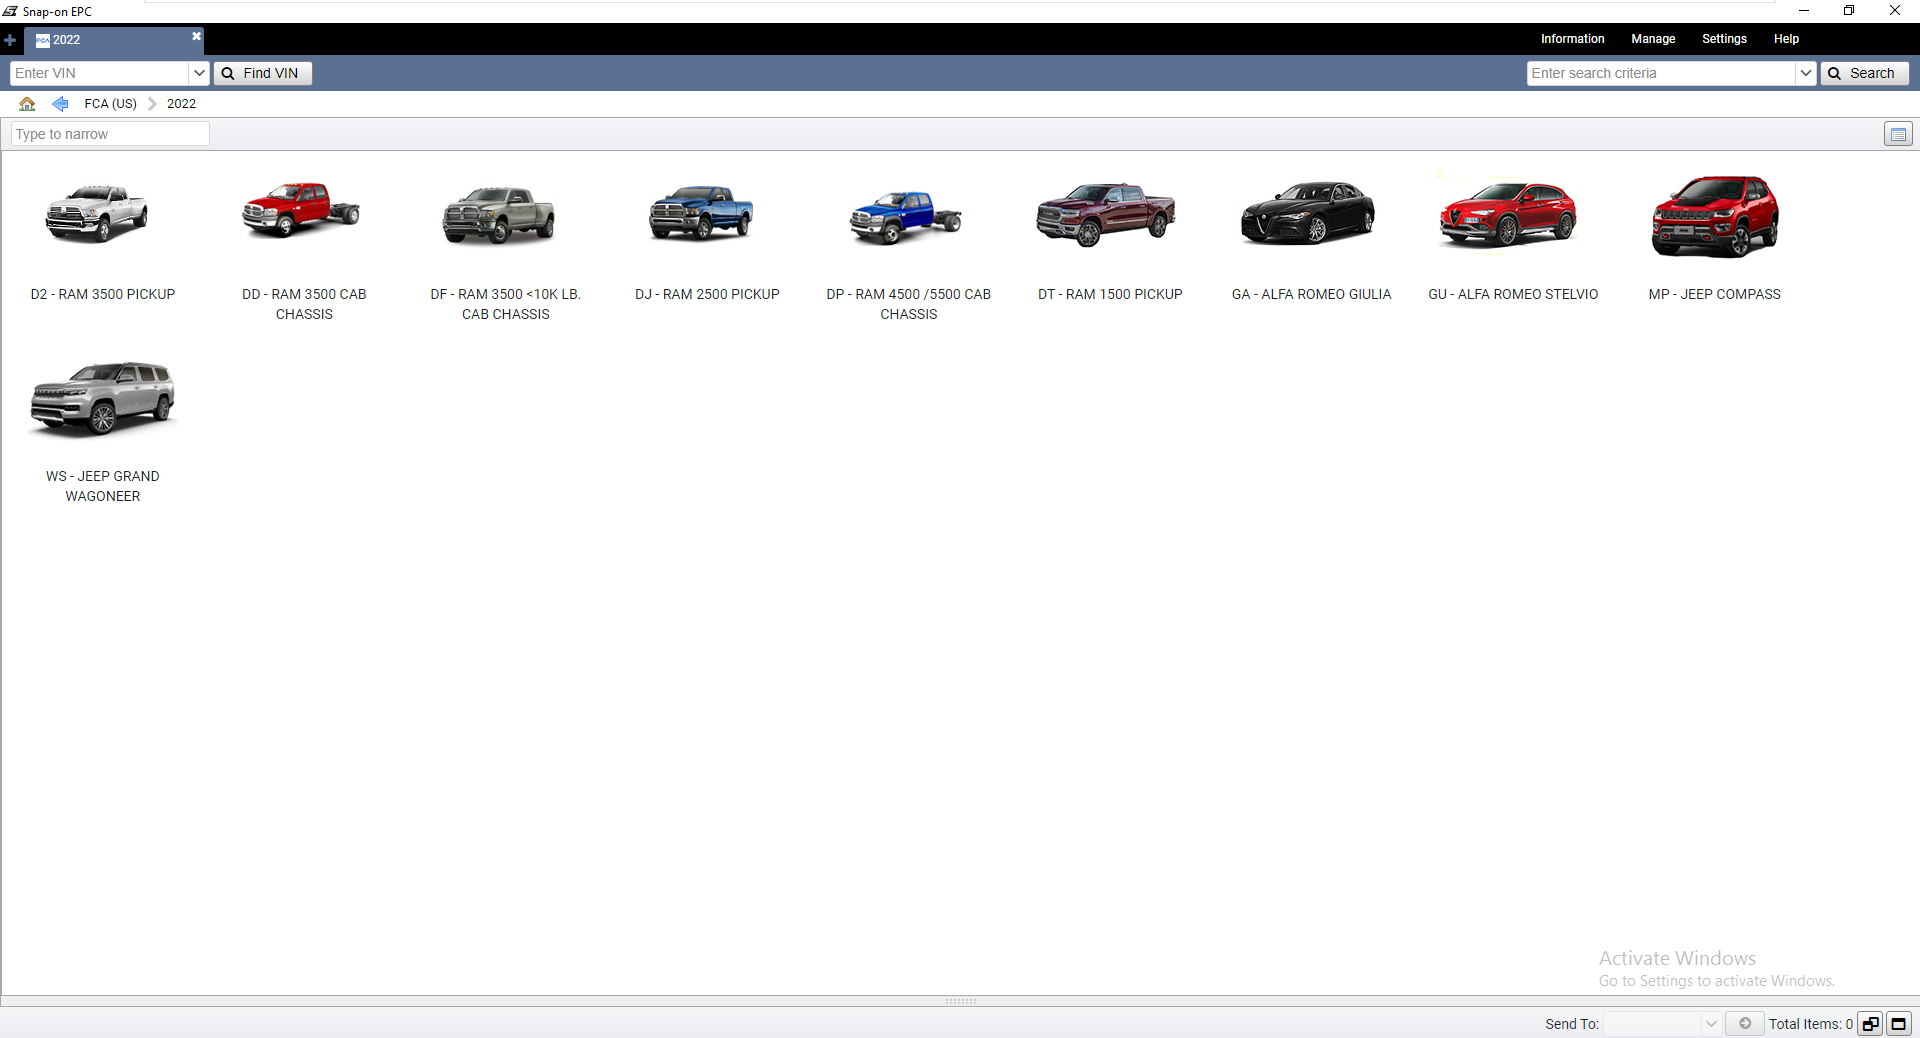Click the GU - ALFA ROMEO STELVIO label
Viewport: 1920px width, 1038px height.
tap(1513, 294)
